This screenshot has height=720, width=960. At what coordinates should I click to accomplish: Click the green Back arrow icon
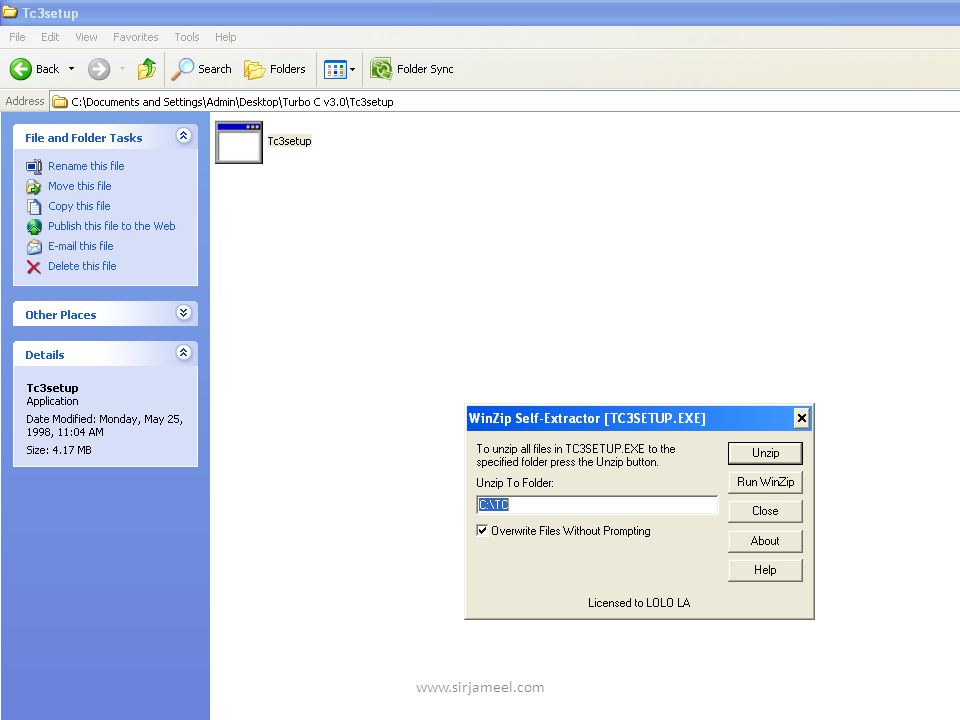pos(20,69)
